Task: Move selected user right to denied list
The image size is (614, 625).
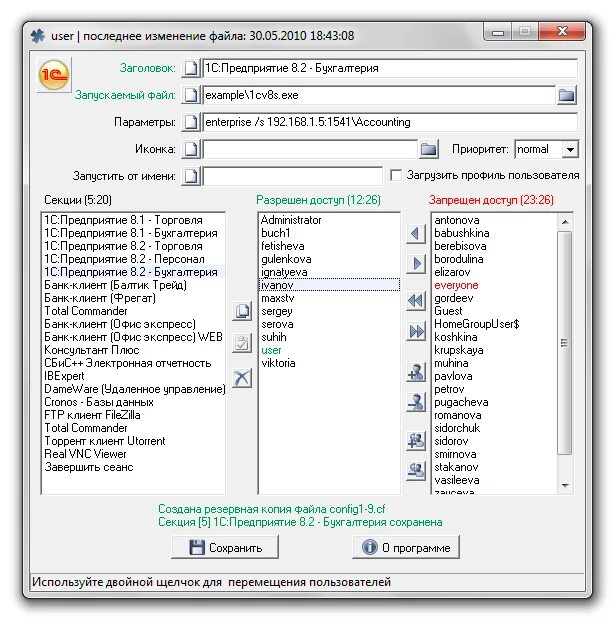Action: (x=416, y=263)
